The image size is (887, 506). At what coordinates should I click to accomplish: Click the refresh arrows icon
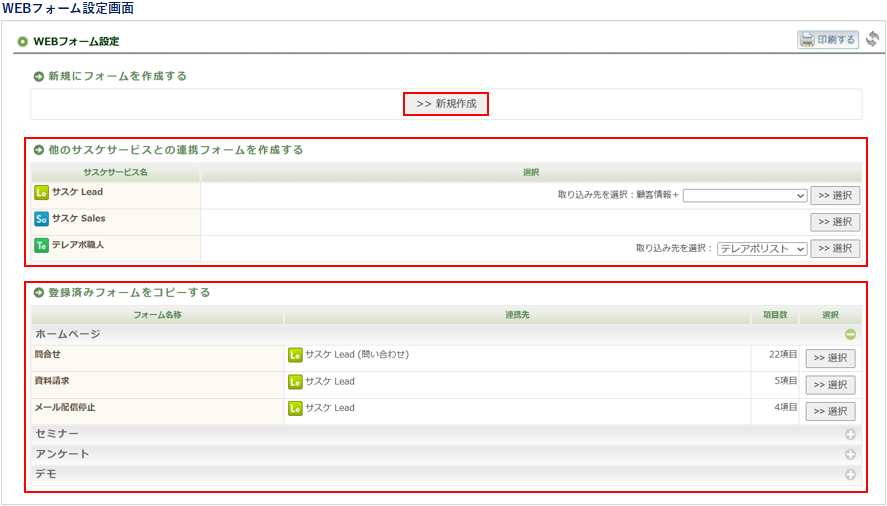pos(873,39)
